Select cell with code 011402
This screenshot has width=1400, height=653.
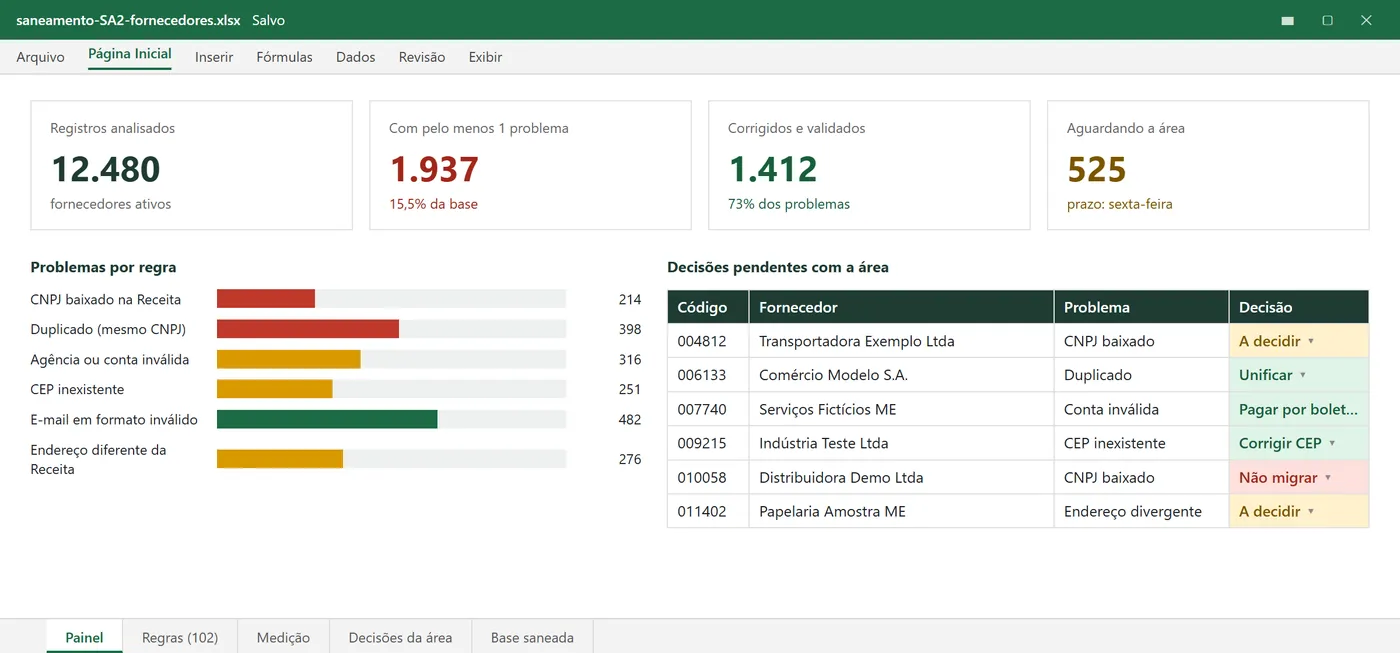[708, 511]
